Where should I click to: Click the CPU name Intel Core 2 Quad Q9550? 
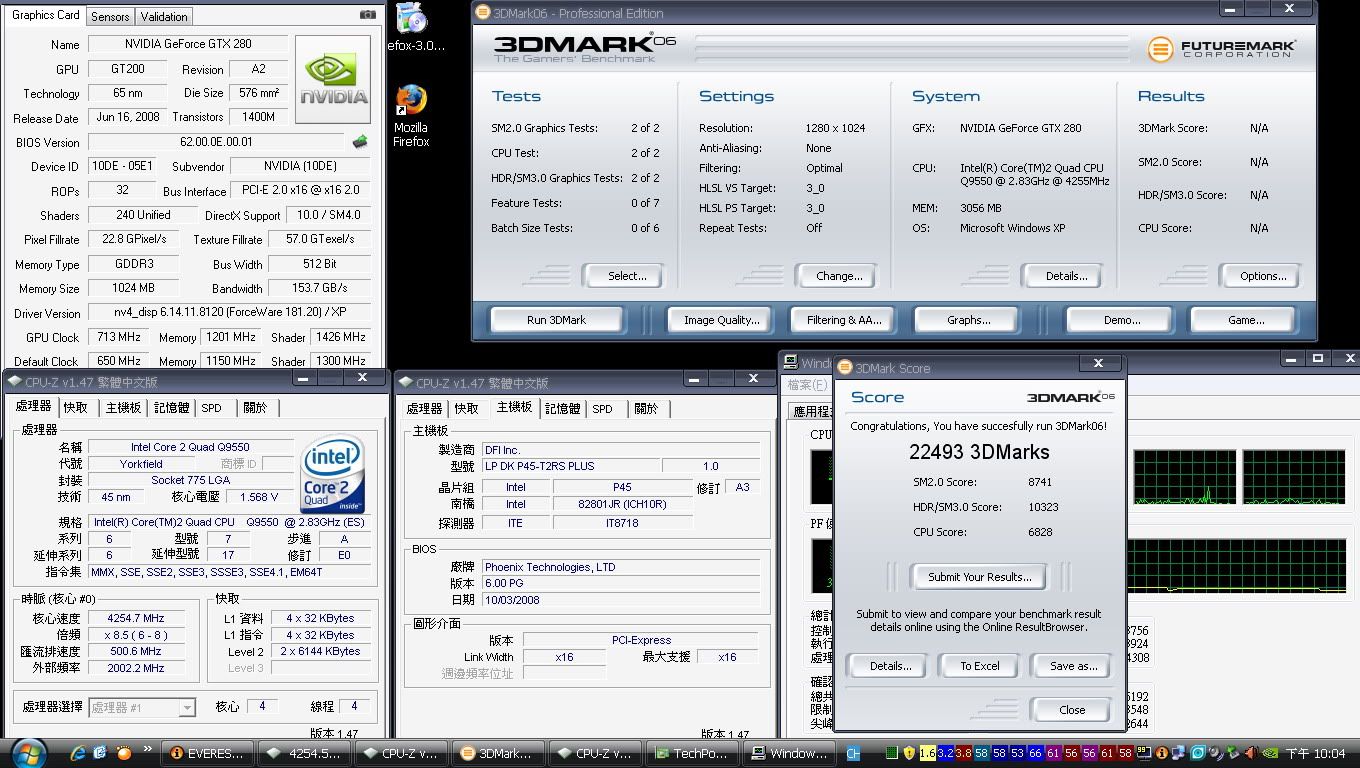pyautogui.click(x=190, y=447)
